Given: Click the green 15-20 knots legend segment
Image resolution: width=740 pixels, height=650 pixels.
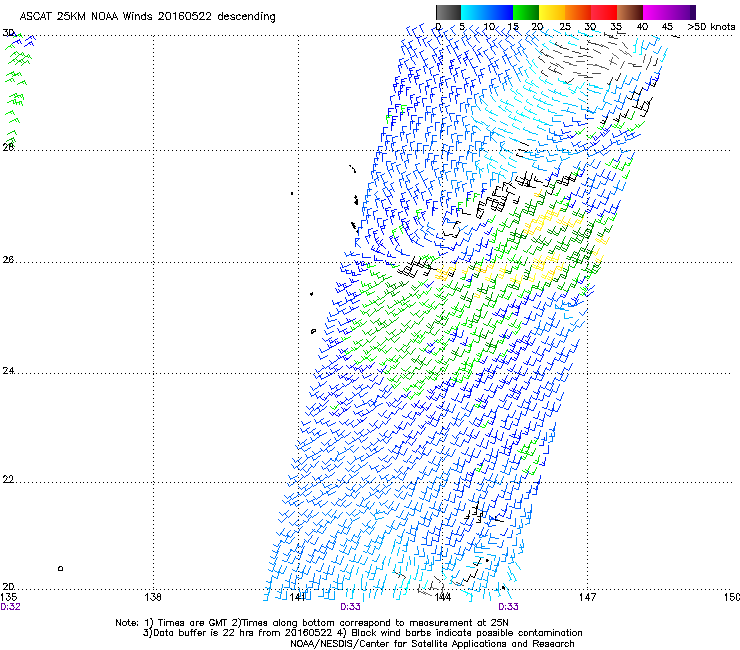Looking at the screenshot, I should coord(526,12).
